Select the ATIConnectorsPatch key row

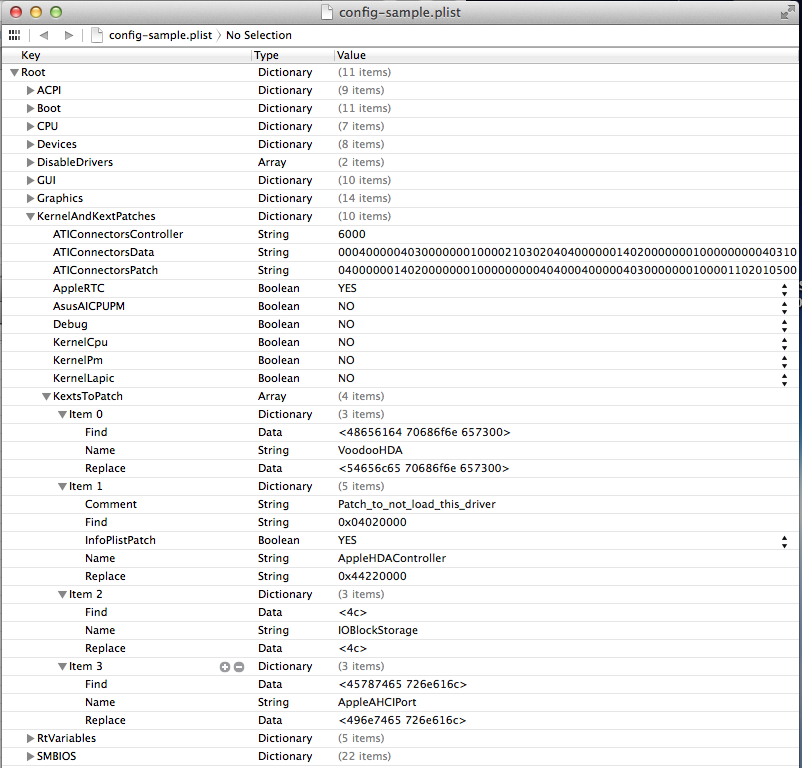pos(105,270)
